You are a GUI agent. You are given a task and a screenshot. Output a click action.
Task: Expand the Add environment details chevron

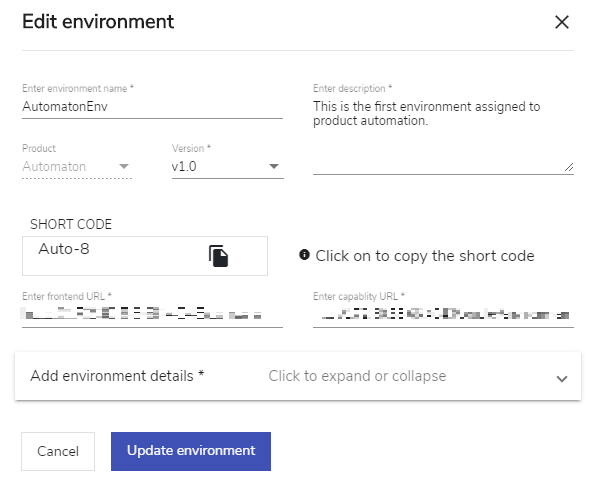[x=562, y=378]
